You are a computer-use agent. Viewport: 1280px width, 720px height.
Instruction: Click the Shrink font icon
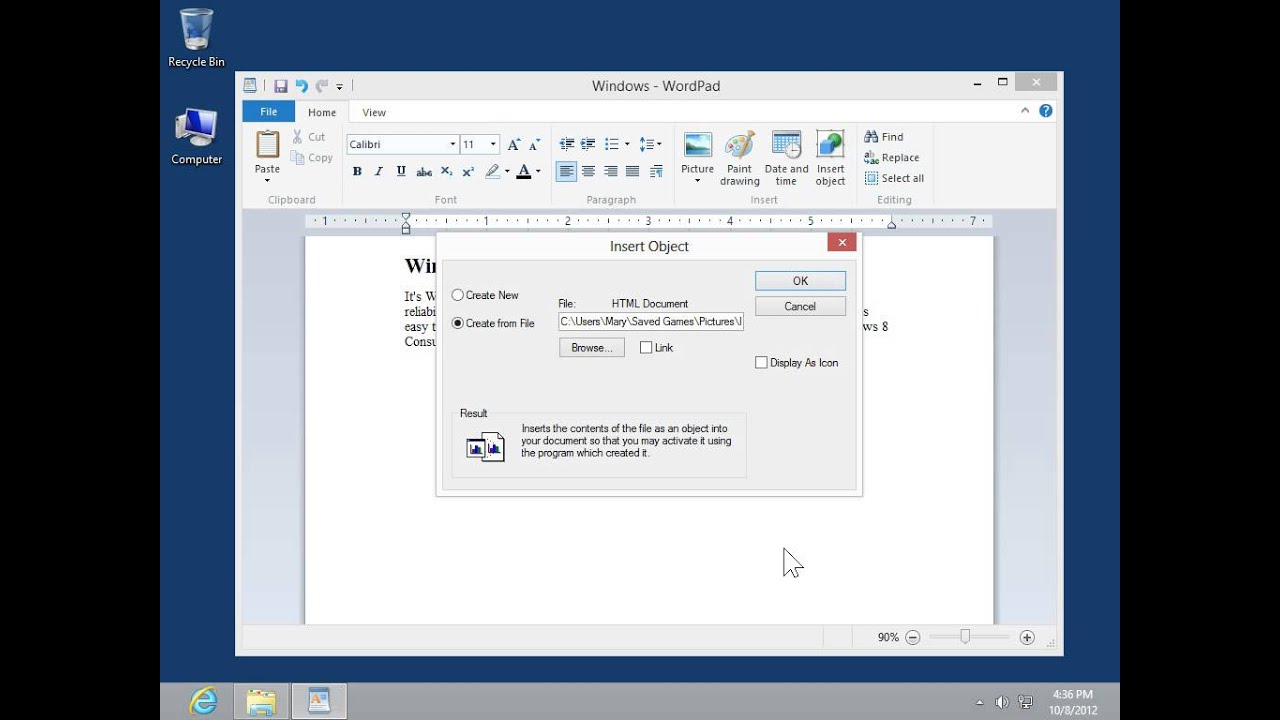[x=534, y=144]
